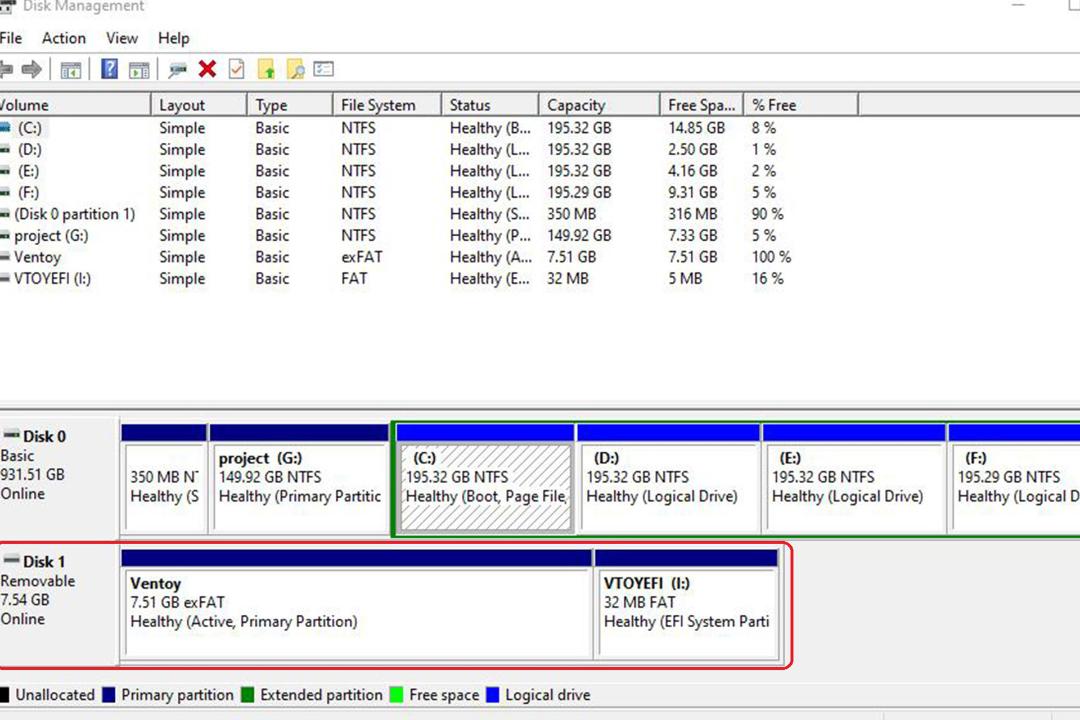Click the checklist settings toolbar icon
This screenshot has height=720, width=1080.
[x=324, y=69]
